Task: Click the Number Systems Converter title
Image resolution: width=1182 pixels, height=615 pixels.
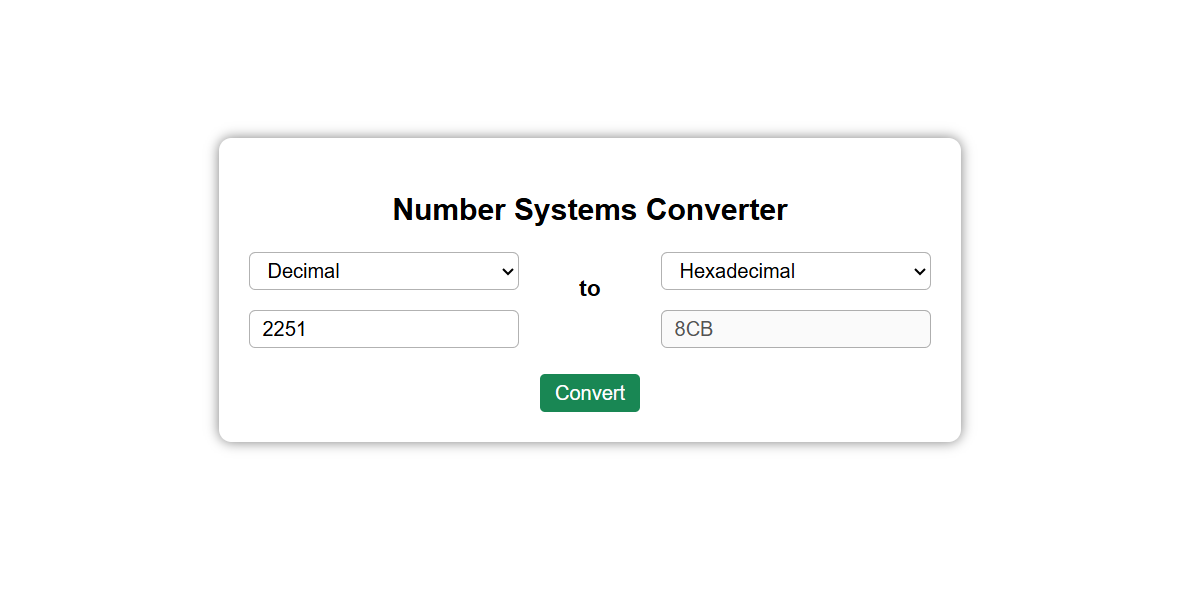Action: coord(589,210)
